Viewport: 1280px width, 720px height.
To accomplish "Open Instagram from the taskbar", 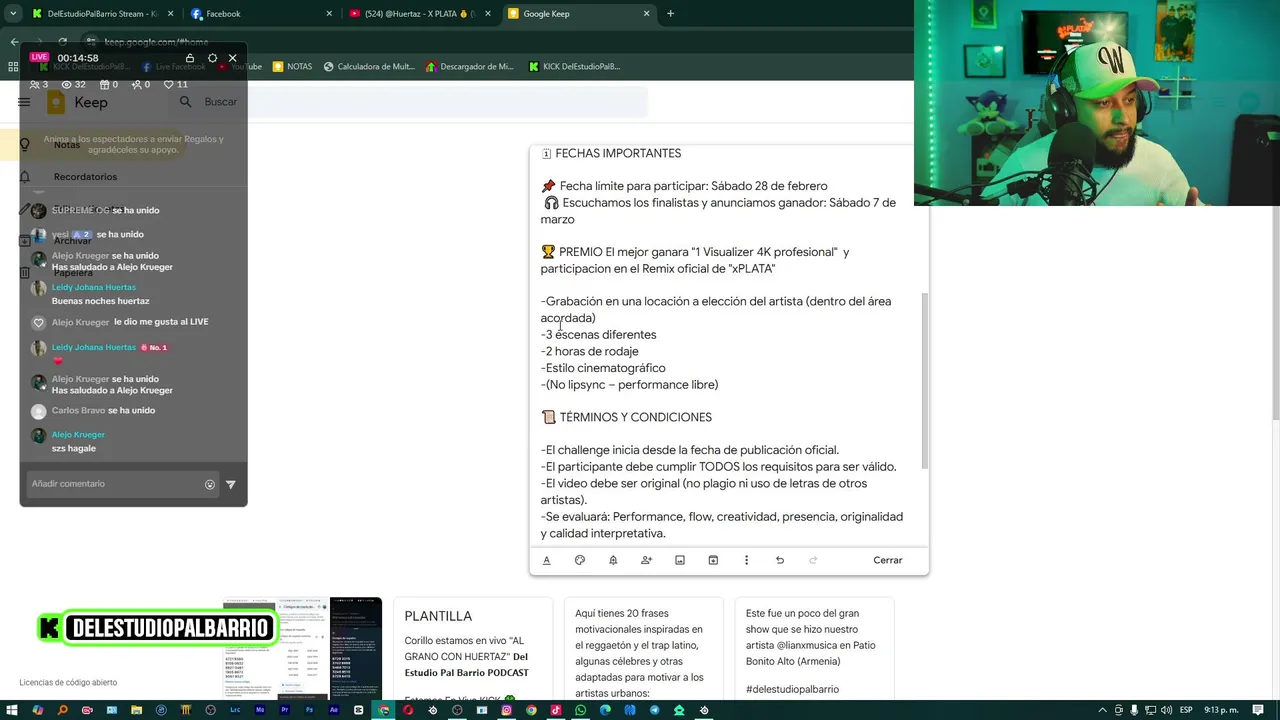I will 507,710.
